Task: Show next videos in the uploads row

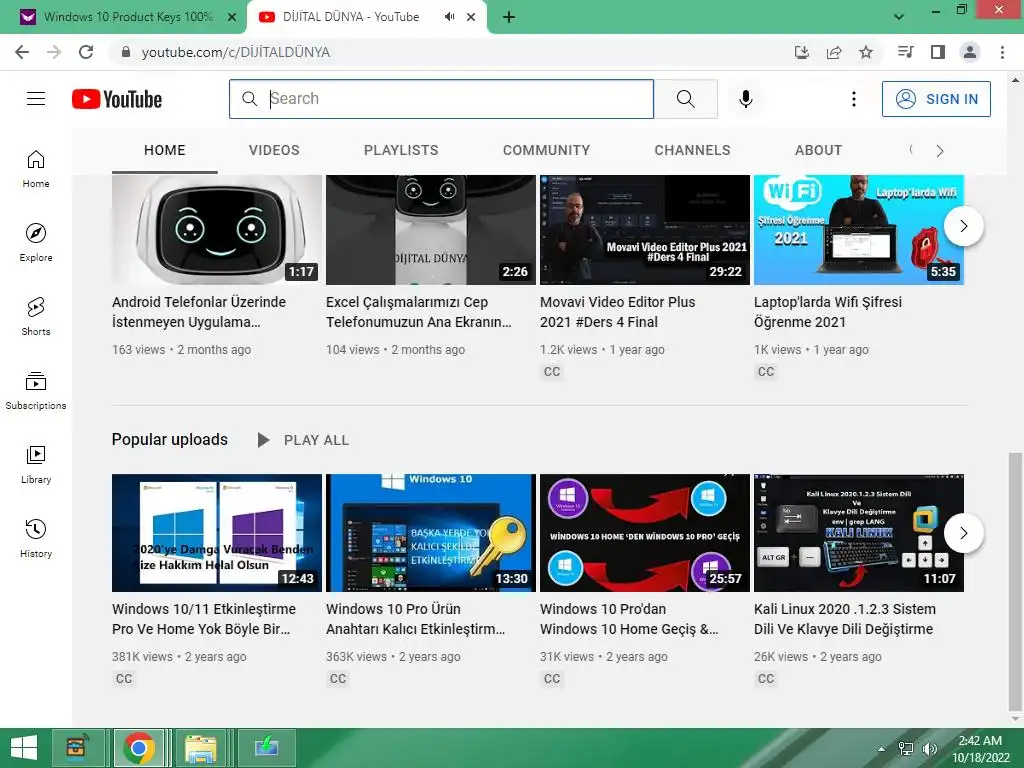Action: [x=964, y=226]
